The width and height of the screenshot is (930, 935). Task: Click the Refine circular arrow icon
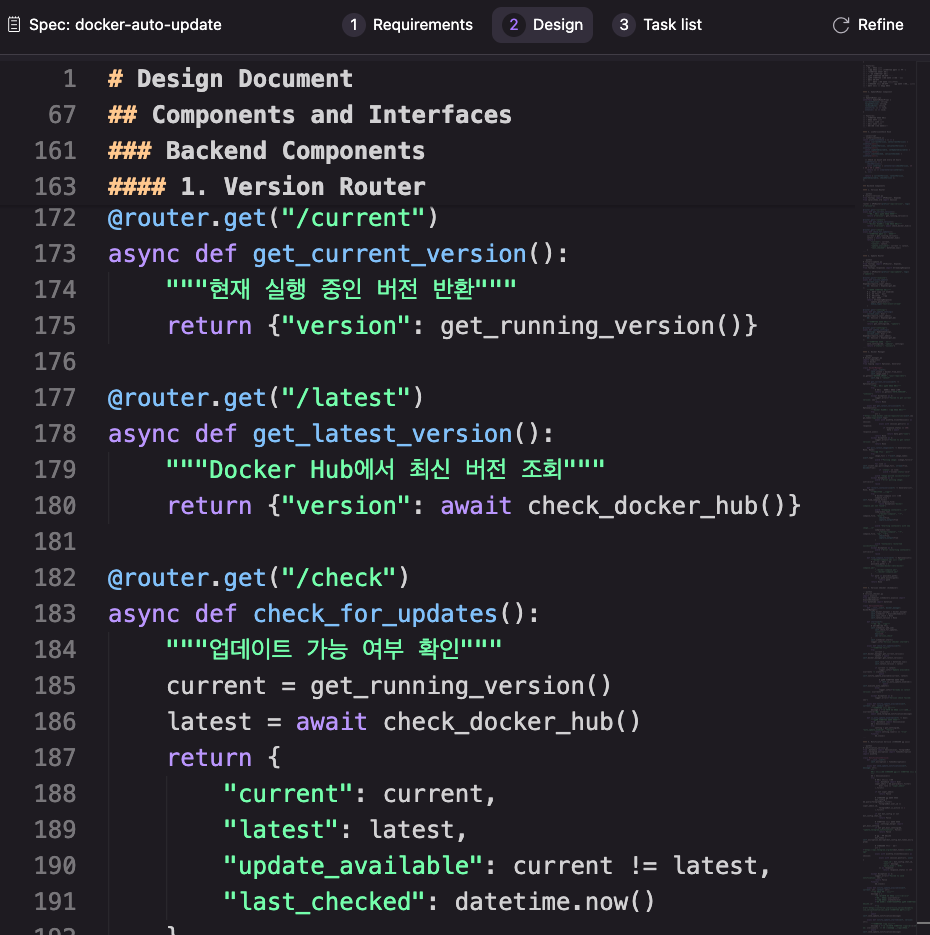841,25
